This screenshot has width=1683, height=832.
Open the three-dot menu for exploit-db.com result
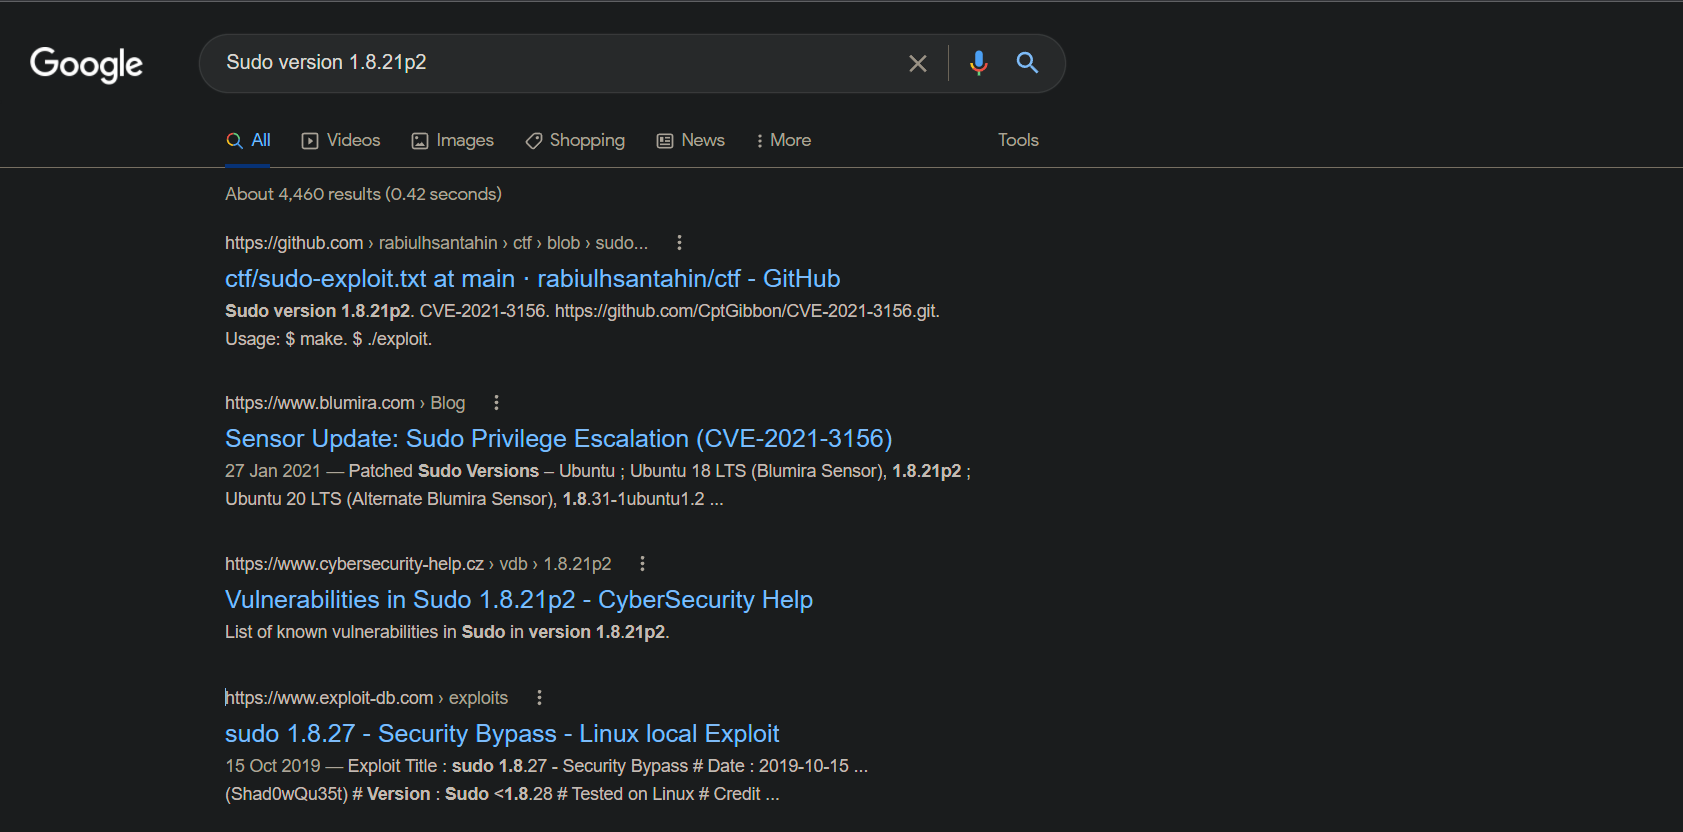coord(539,698)
